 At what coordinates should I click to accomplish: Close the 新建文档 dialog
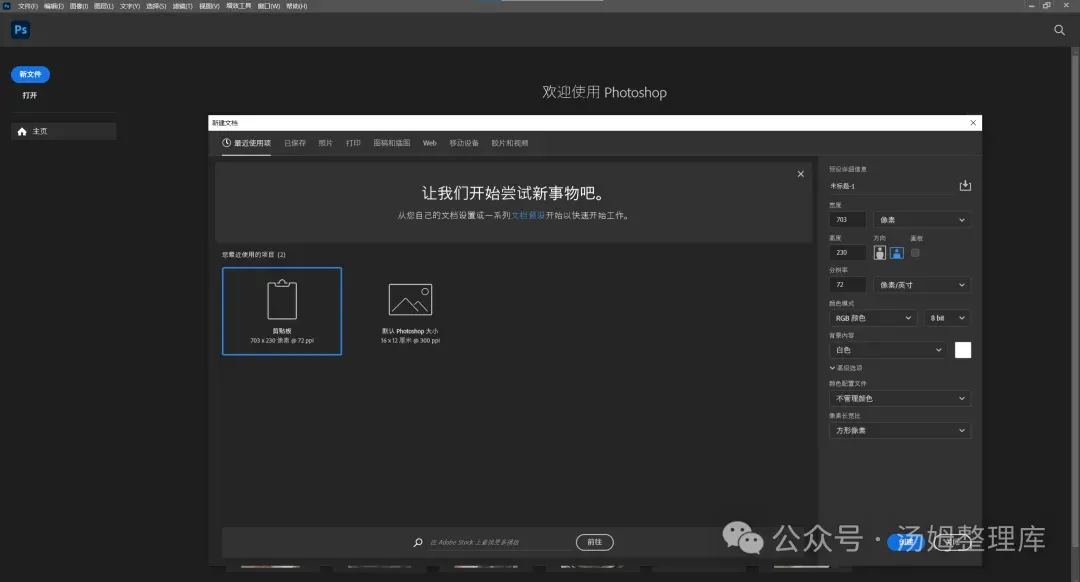[973, 123]
